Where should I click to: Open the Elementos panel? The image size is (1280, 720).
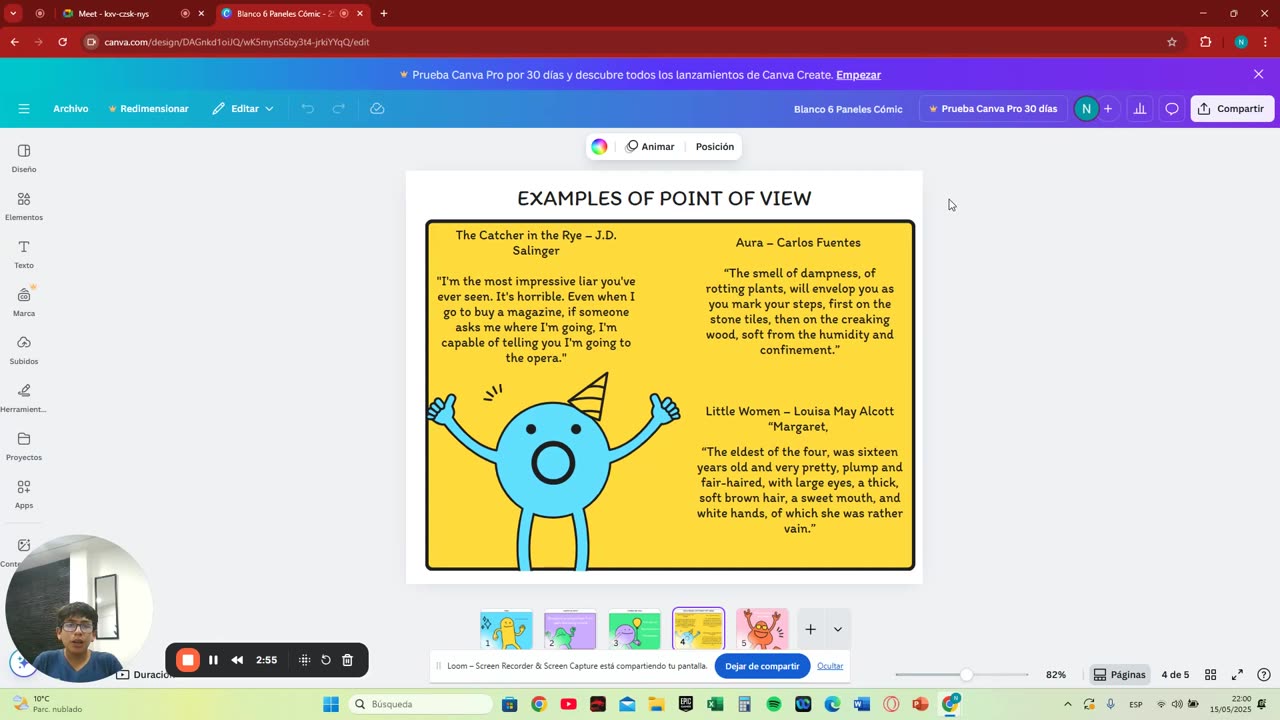(24, 206)
